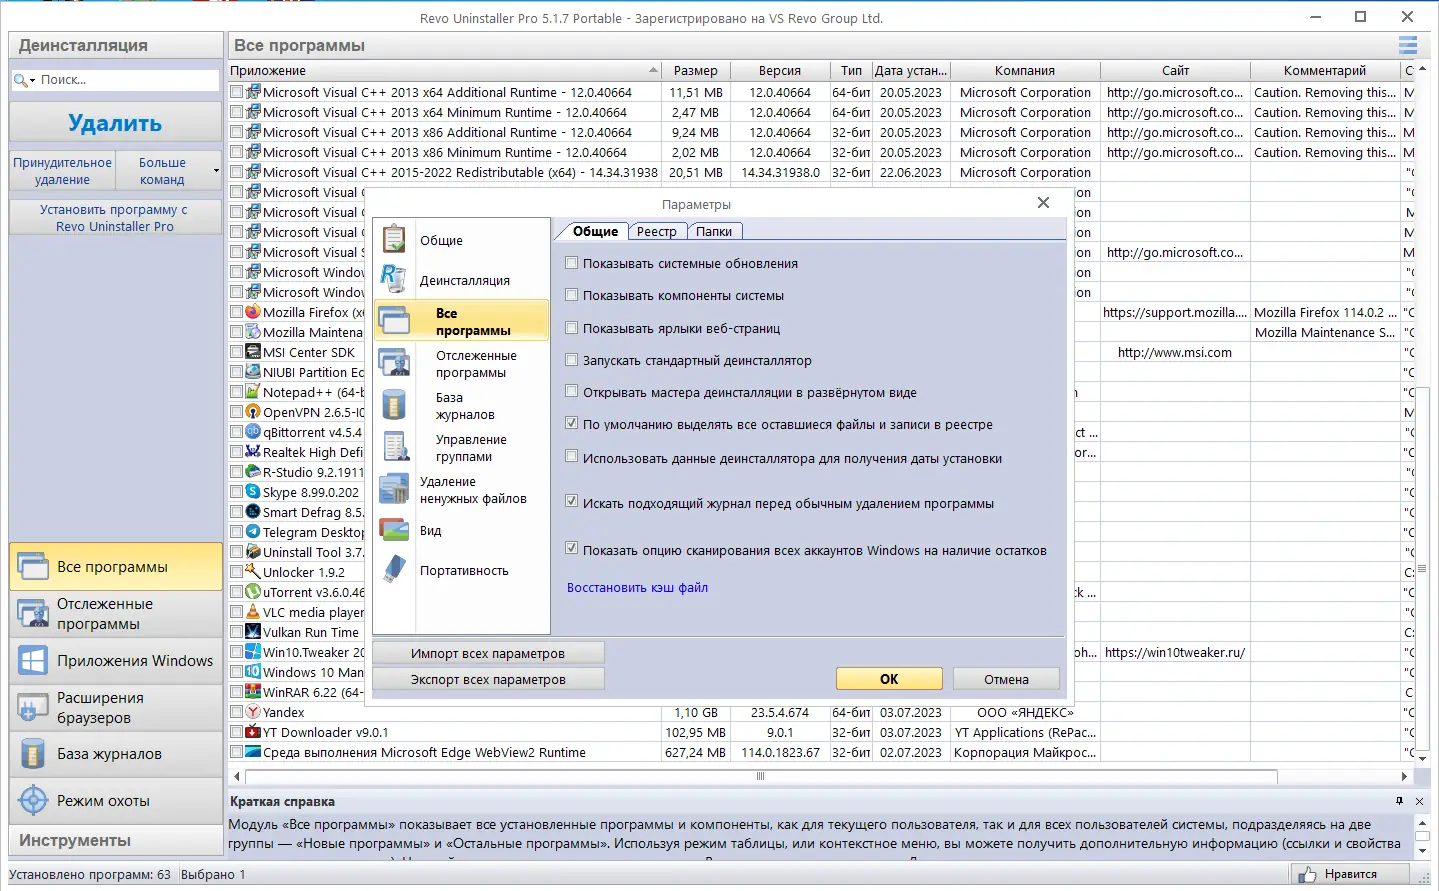
Task: Open the Отслеженные программы settings icon
Action: [x=395, y=363]
